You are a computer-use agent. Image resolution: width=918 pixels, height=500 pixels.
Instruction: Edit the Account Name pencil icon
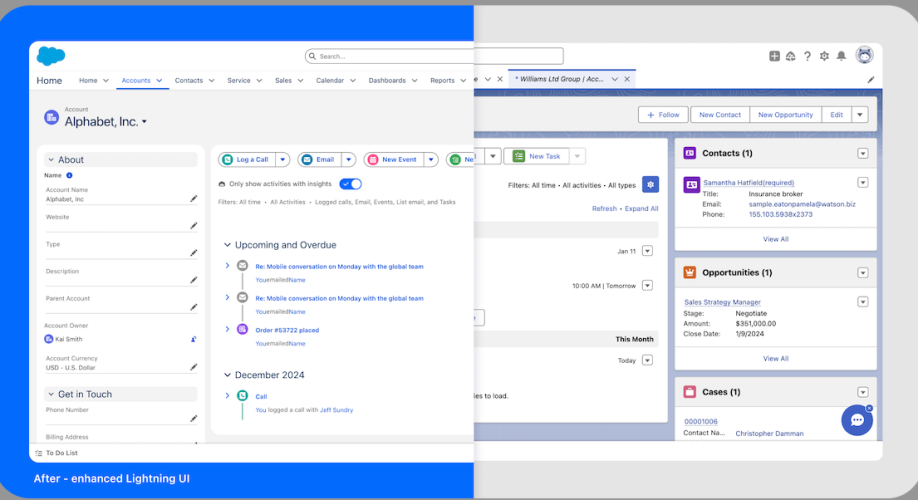(194, 198)
